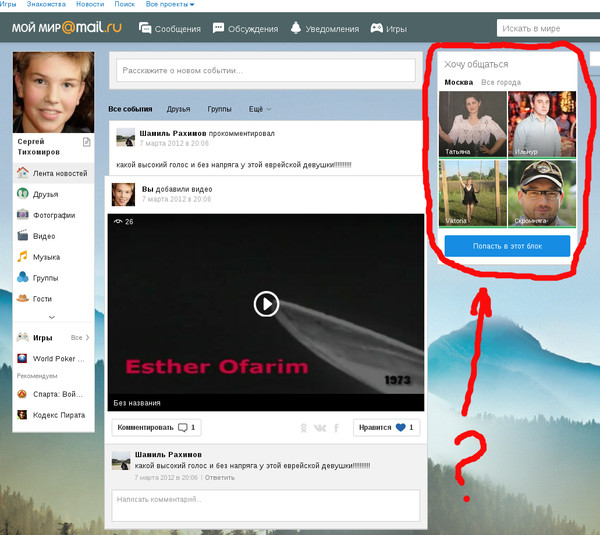The height and width of the screenshot is (535, 600).
Task: Click the Хочу общаться block title
Action: pos(476,64)
